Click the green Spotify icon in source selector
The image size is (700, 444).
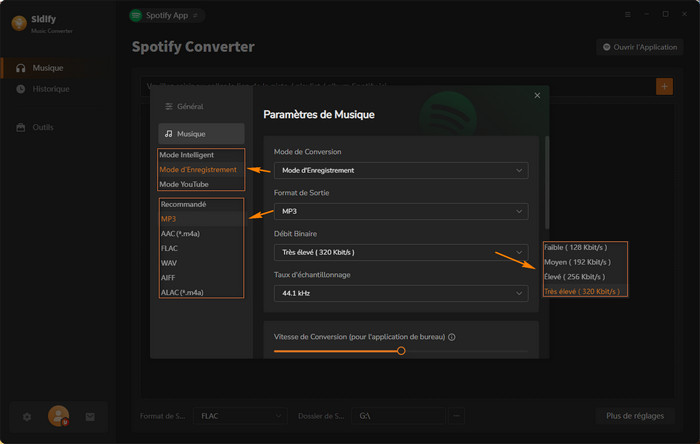[x=136, y=16]
